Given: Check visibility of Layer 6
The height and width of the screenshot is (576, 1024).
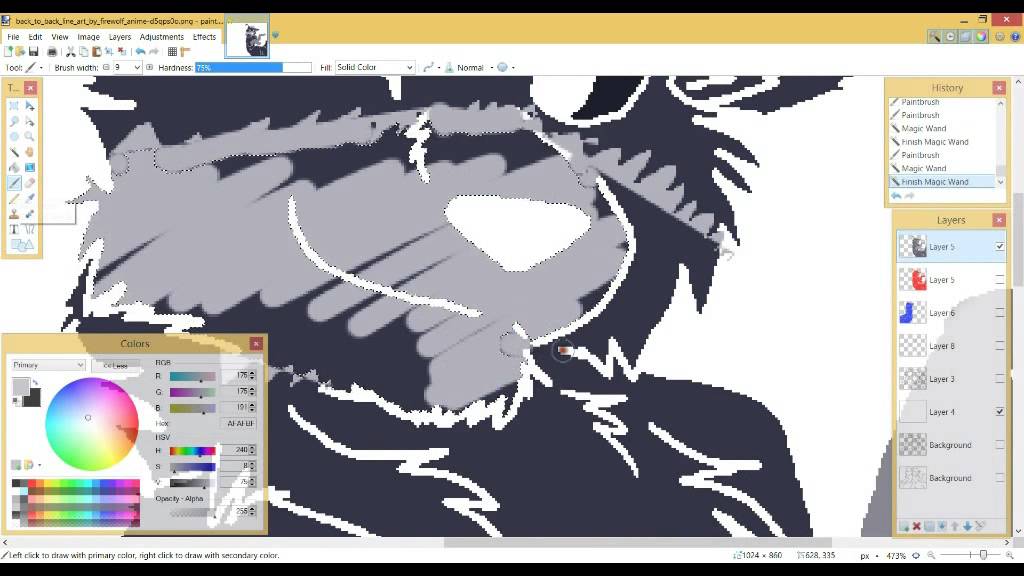Looking at the screenshot, I should [x=999, y=313].
